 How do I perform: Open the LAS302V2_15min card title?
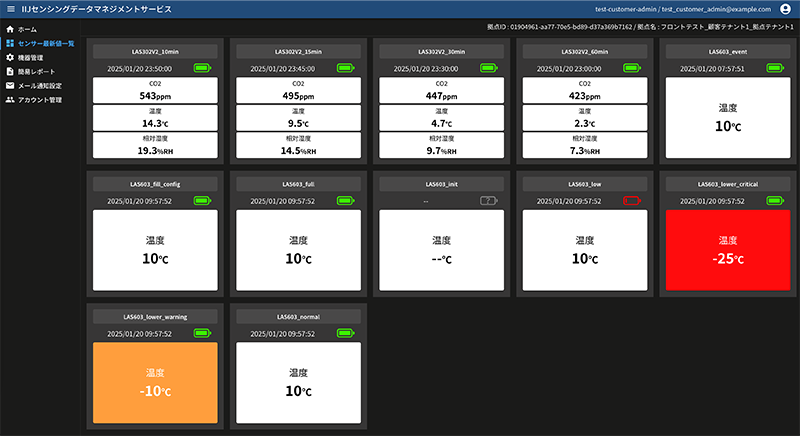[296, 50]
